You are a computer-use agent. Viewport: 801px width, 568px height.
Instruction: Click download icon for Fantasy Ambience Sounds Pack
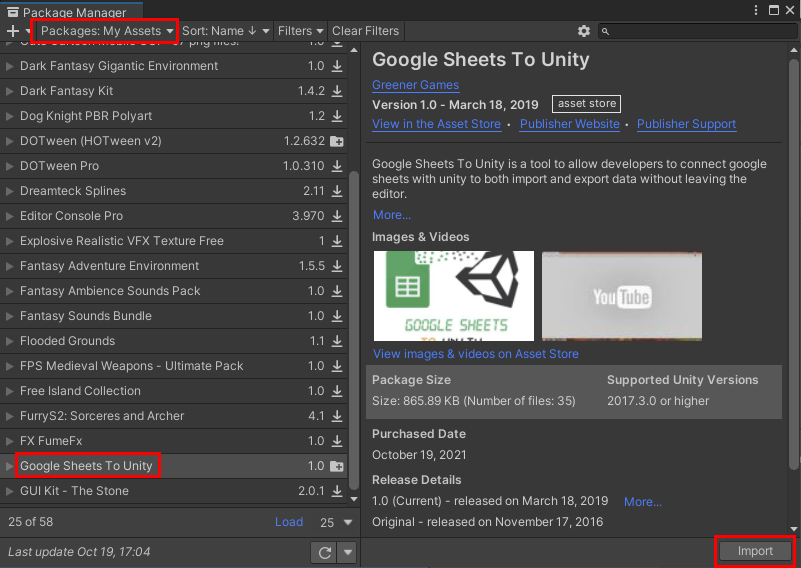[337, 291]
